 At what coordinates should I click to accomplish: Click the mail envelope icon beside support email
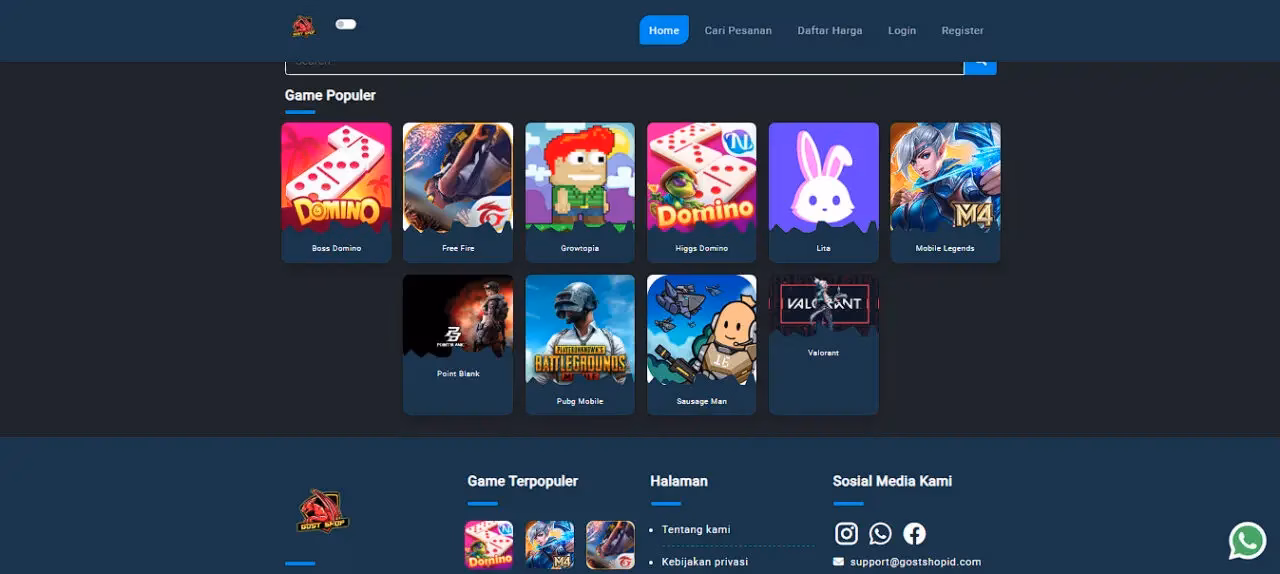(838, 562)
